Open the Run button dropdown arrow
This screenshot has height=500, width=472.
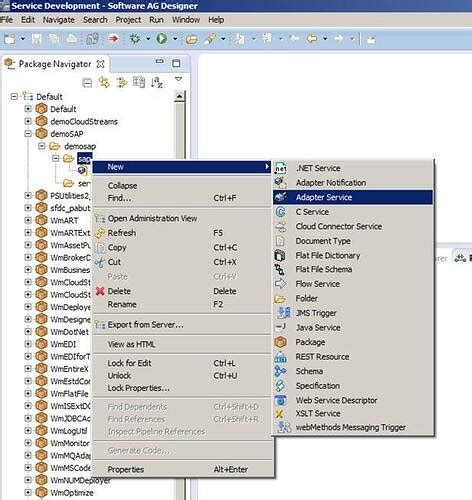(x=175, y=39)
